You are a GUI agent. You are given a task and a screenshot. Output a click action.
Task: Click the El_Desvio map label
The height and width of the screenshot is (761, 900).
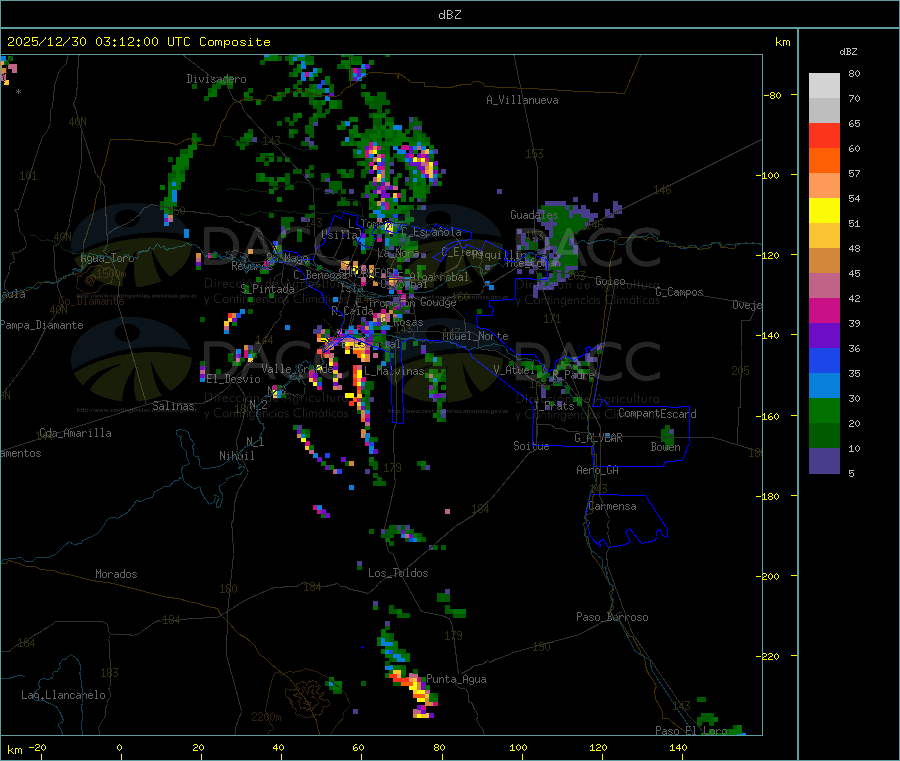click(x=233, y=379)
